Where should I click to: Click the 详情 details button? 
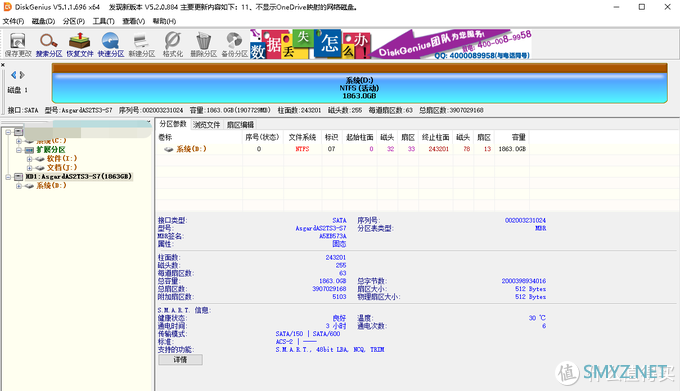(180, 360)
